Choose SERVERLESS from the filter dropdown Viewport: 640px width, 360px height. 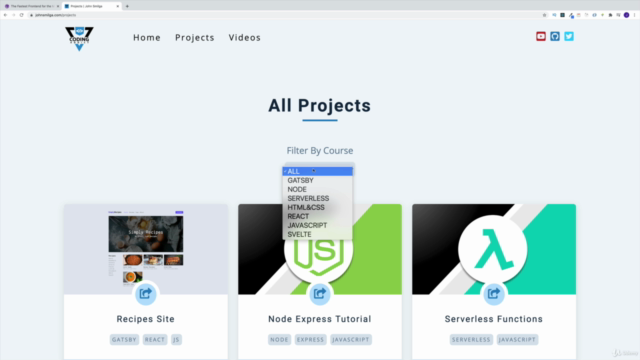(x=318, y=198)
